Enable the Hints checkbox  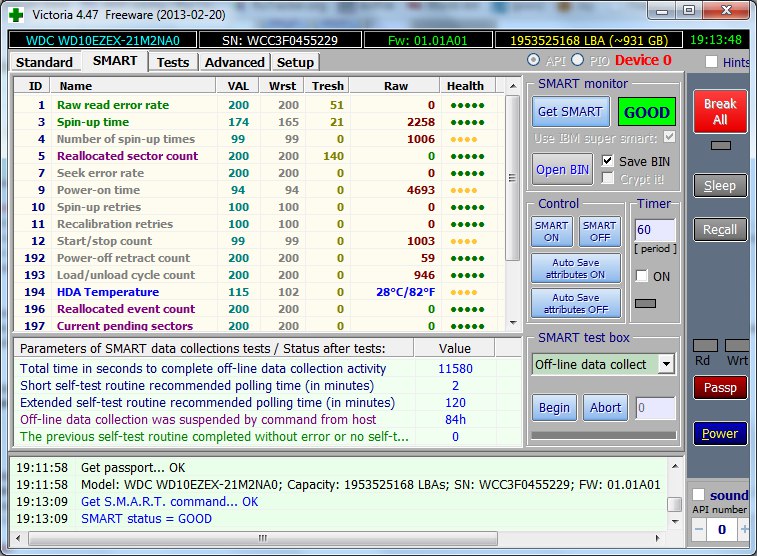711,62
